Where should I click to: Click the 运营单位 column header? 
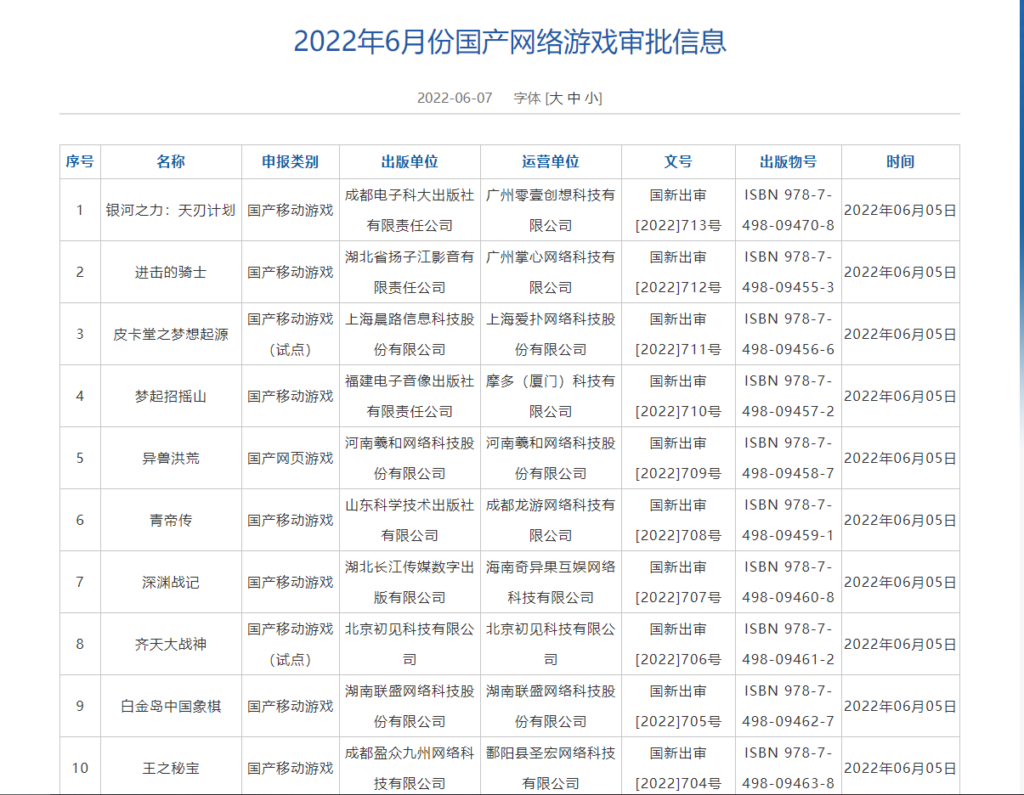[x=551, y=162]
